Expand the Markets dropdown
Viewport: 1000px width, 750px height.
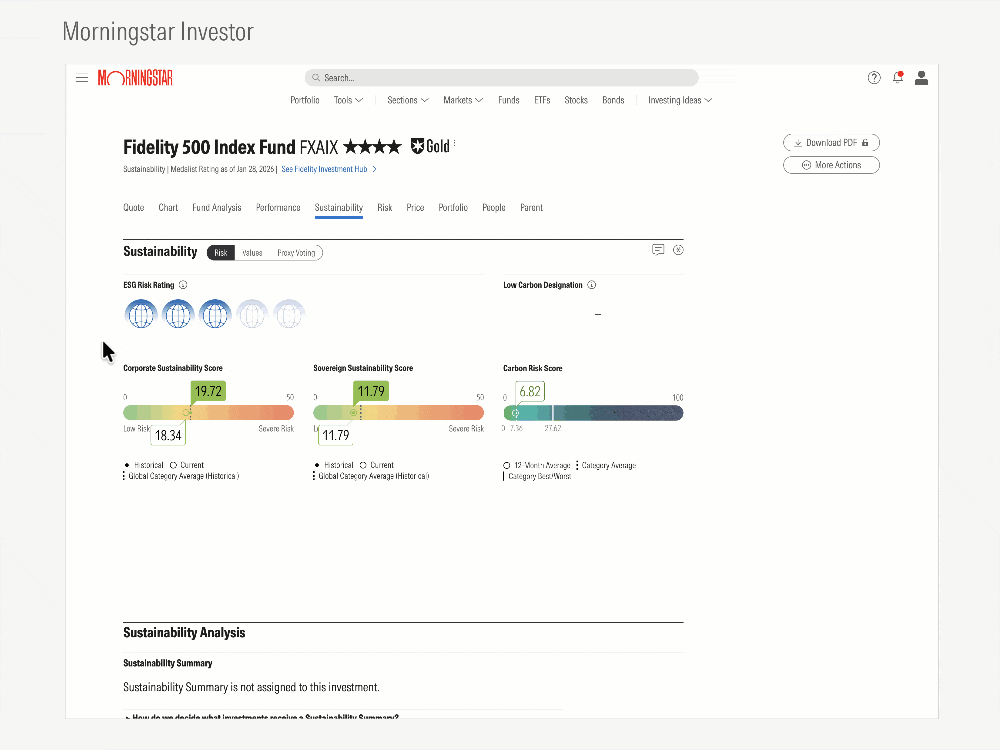point(463,100)
